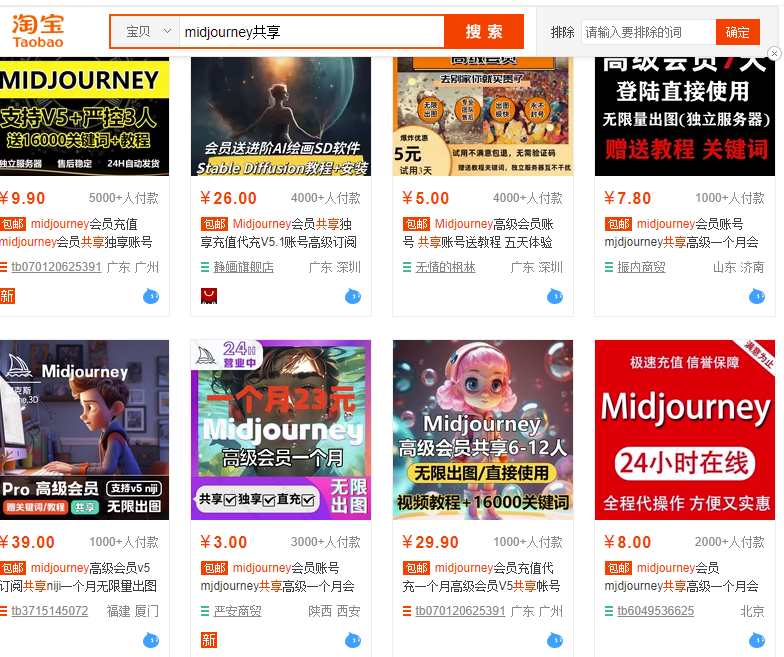This screenshot has width=784, height=657.
Task: Open the 5元试用3天 product image
Action: 483,116
